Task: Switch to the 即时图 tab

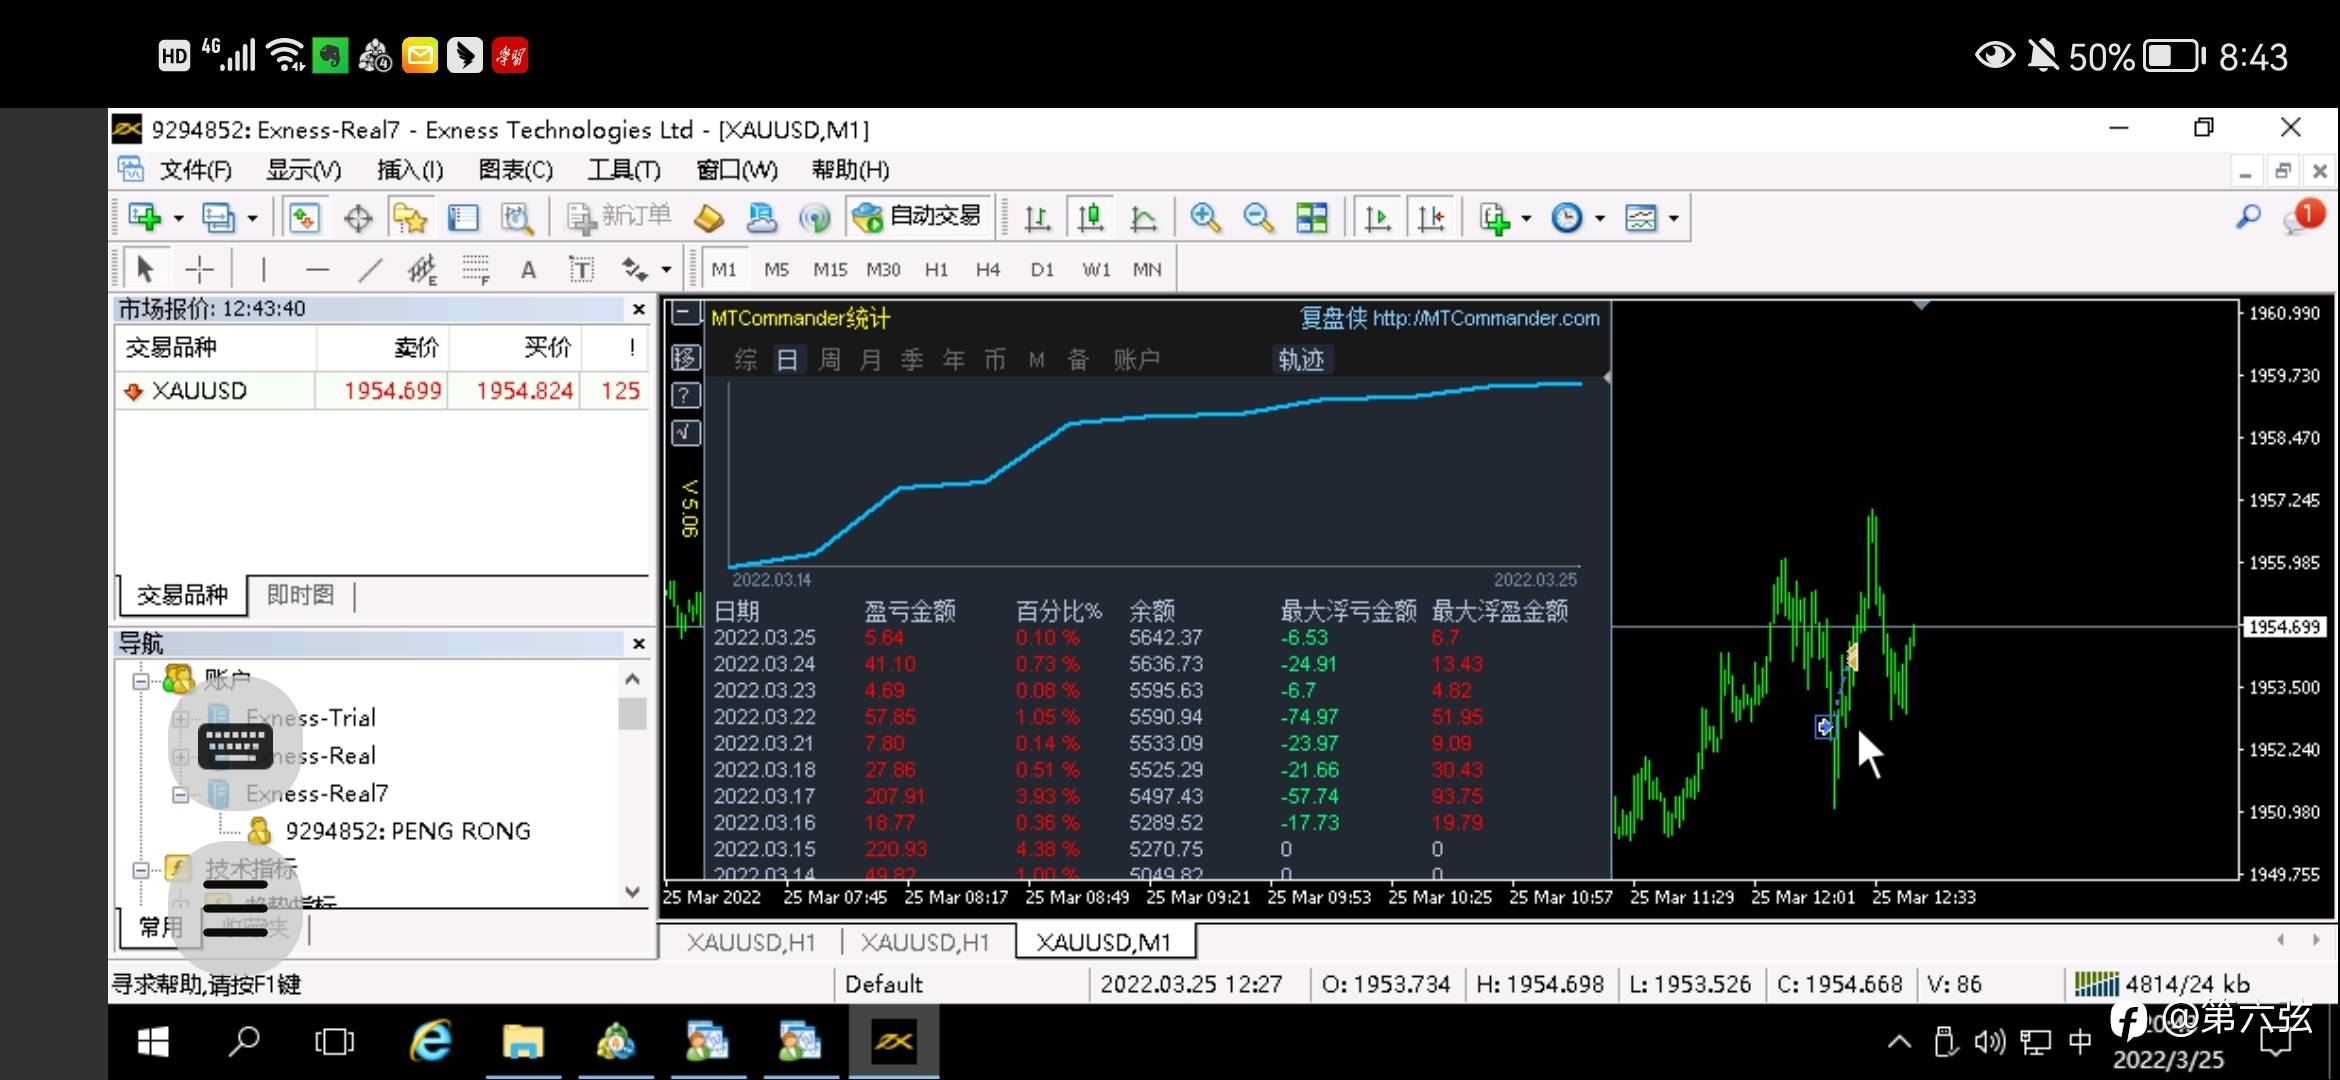Action: (300, 595)
